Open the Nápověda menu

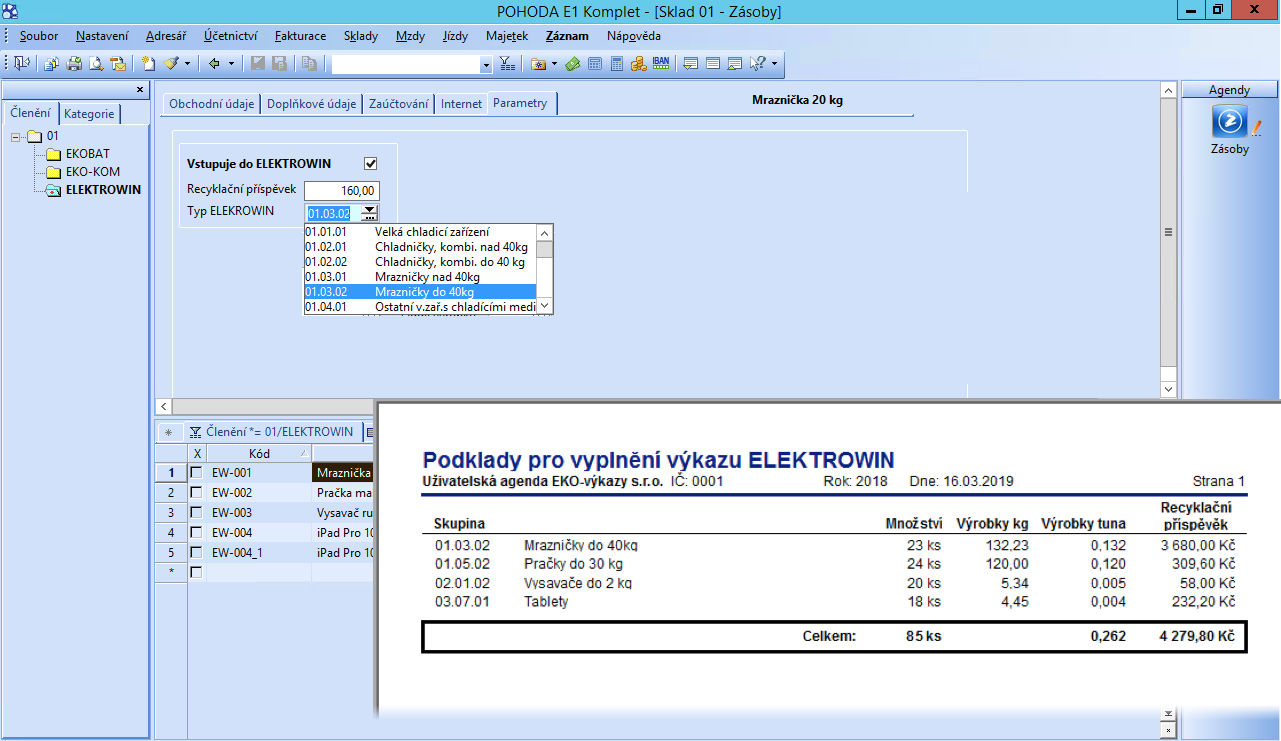pos(633,36)
